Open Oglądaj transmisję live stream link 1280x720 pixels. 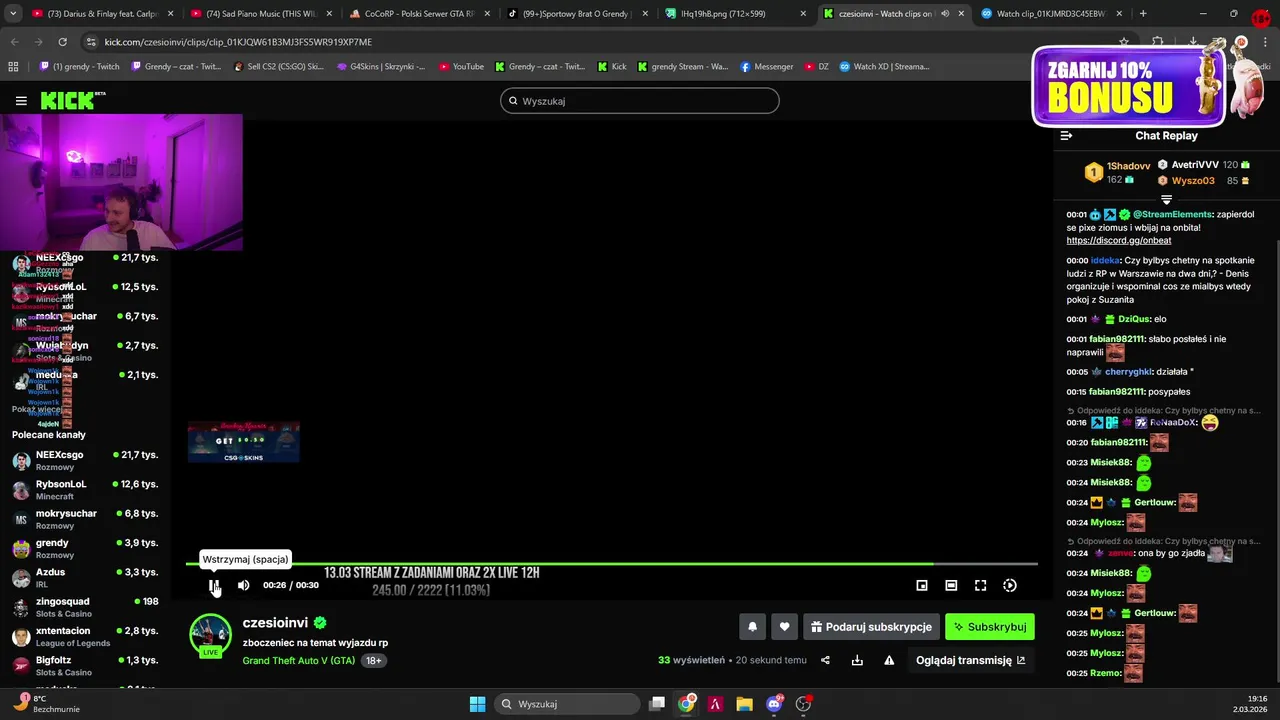(x=971, y=660)
